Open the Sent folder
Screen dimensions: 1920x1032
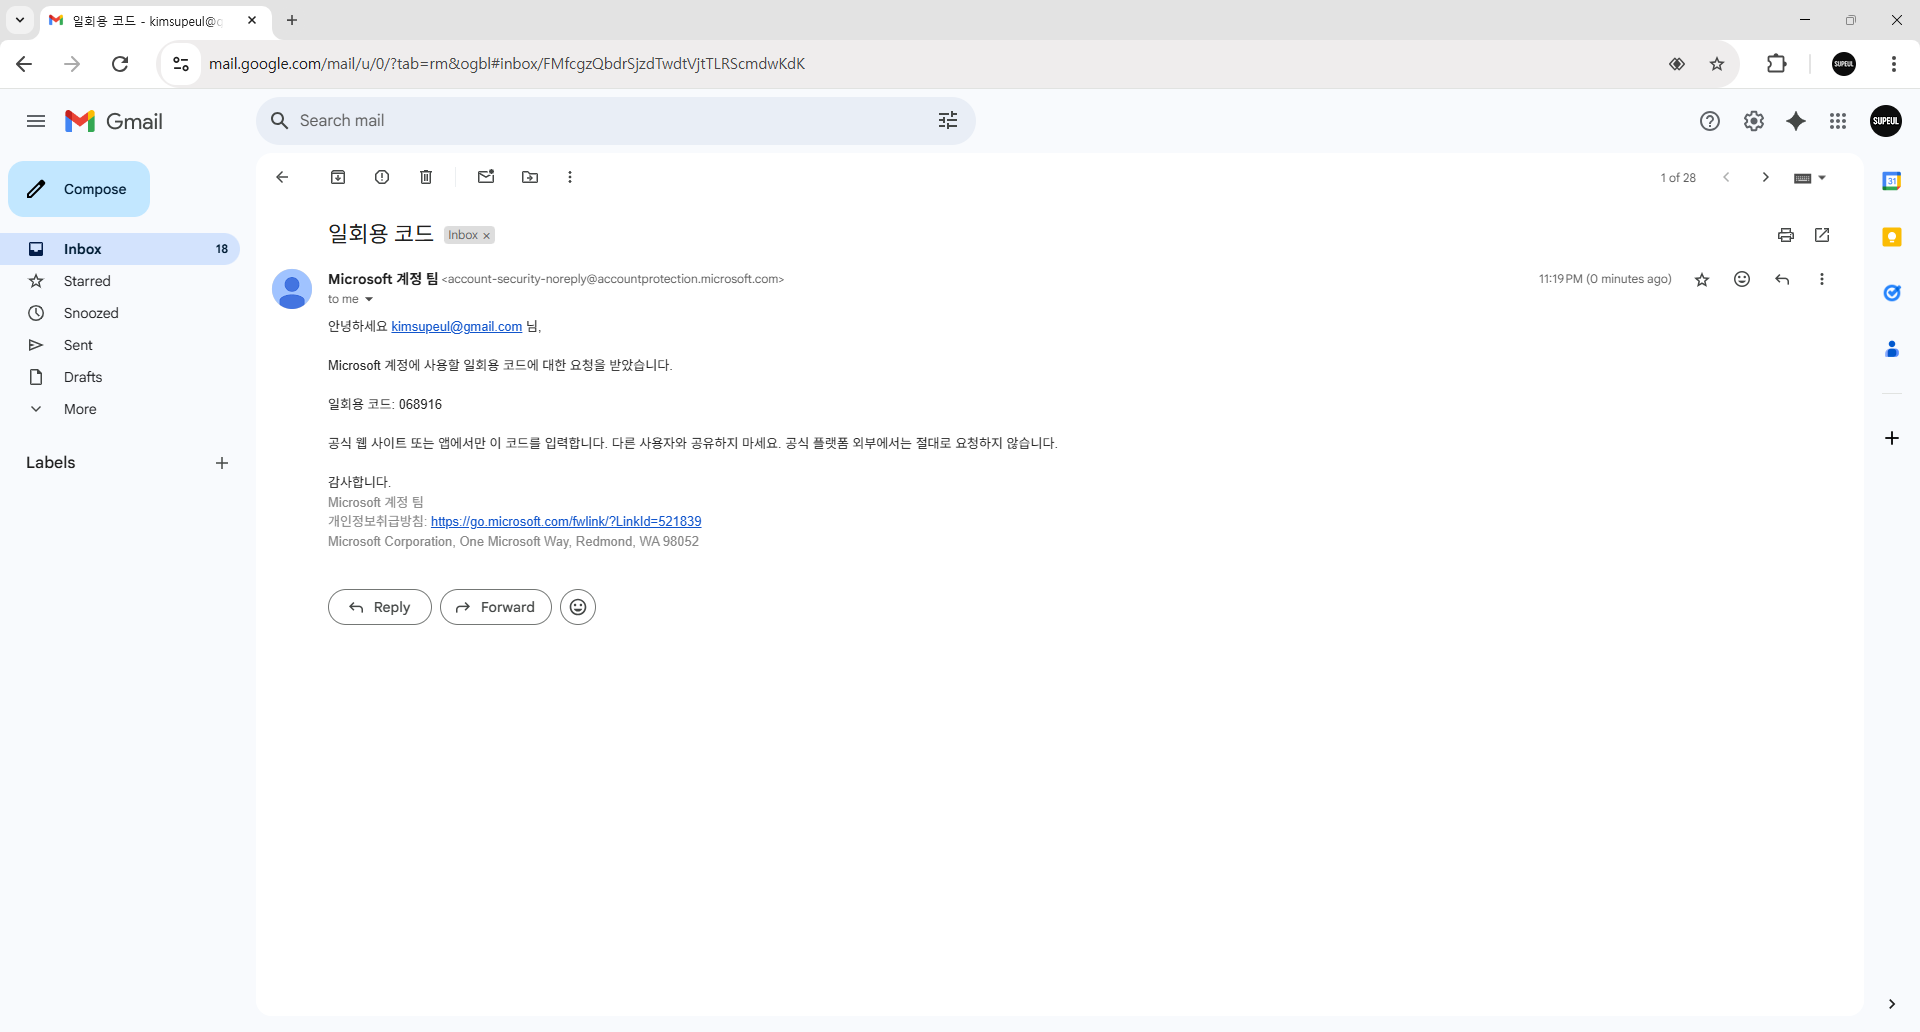coord(120,345)
